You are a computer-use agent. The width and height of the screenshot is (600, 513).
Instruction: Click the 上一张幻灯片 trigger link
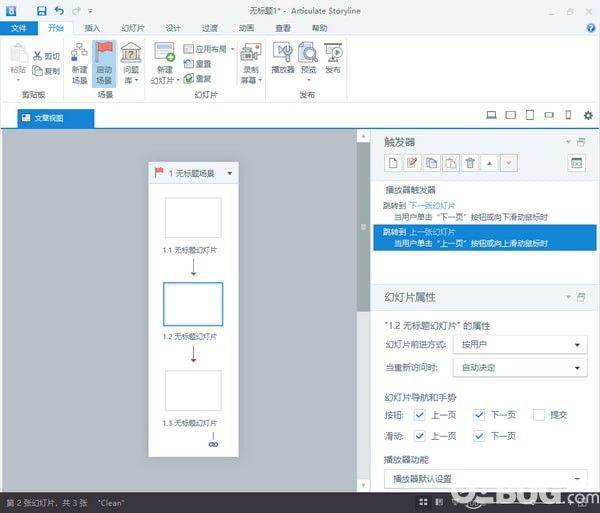[x=432, y=232]
